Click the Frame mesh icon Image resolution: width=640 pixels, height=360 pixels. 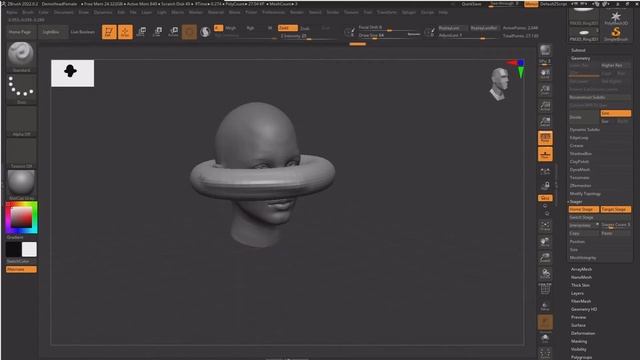coord(545,226)
